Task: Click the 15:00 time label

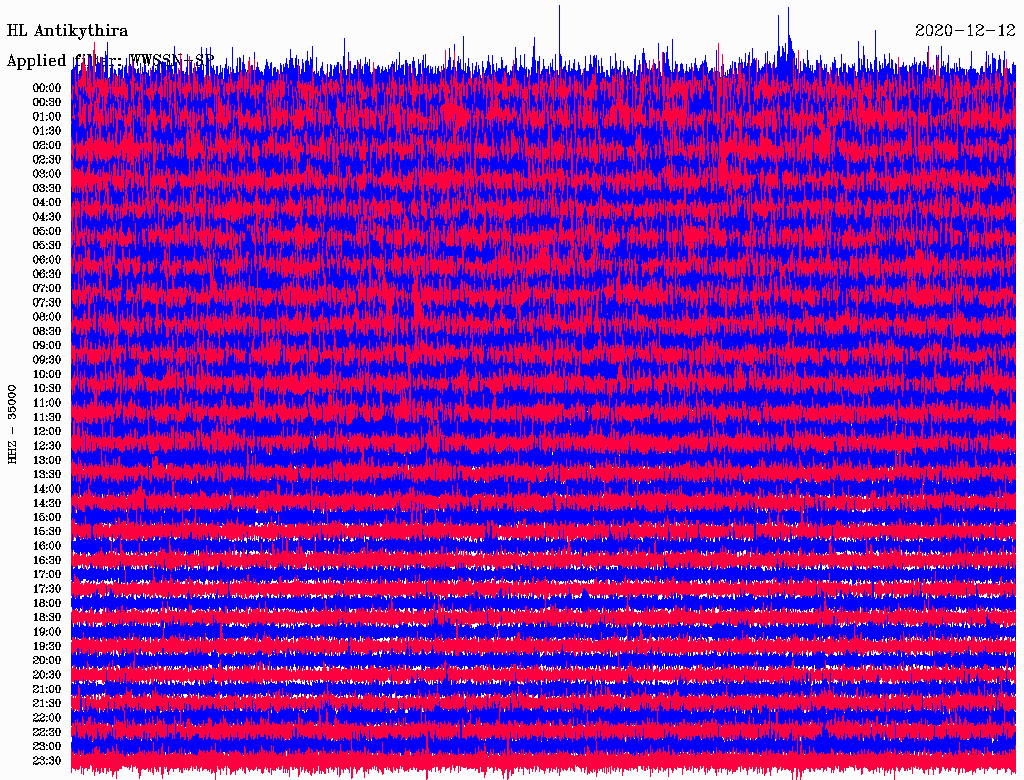Action: 47,517
